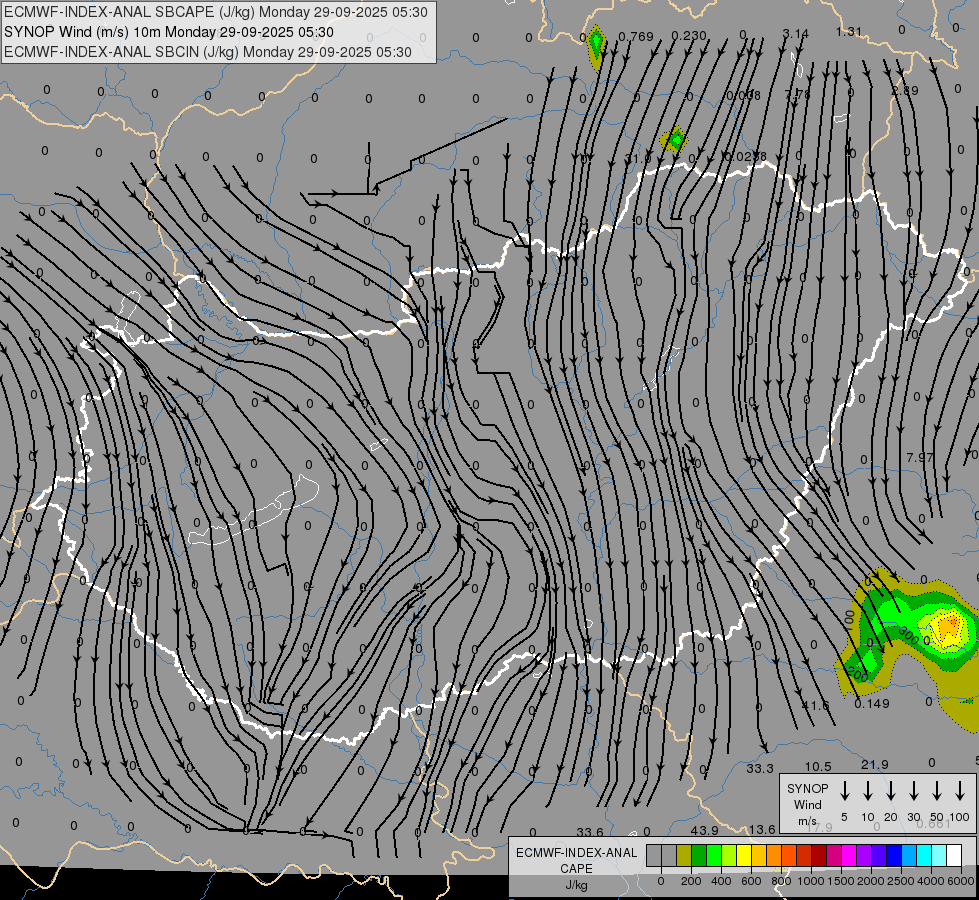
Task: Pick the dark red swatch right of 1000
Action: pyautogui.click(x=819, y=856)
